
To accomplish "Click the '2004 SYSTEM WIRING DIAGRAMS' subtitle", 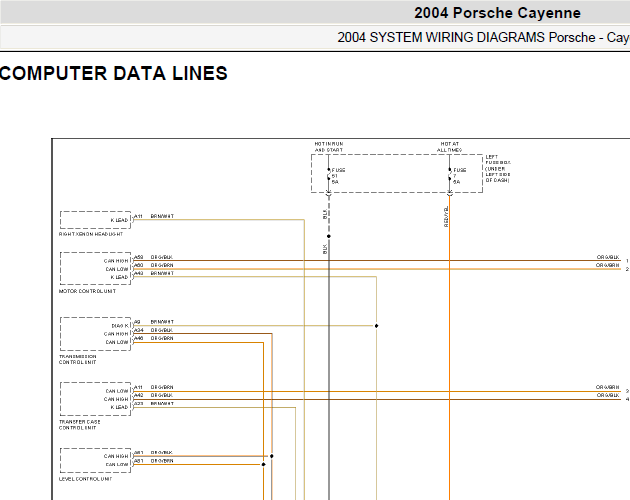I will pos(441,37).
